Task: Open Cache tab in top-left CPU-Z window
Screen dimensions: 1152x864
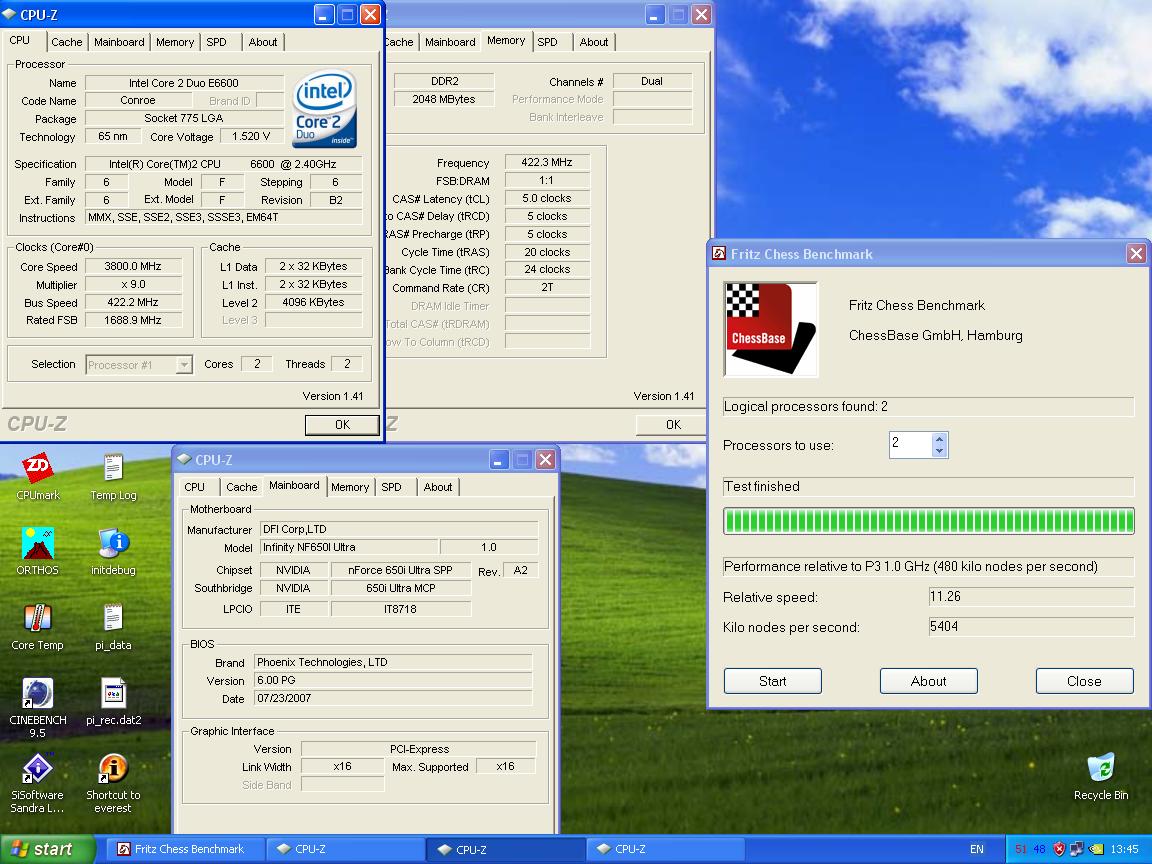Action: click(x=67, y=42)
